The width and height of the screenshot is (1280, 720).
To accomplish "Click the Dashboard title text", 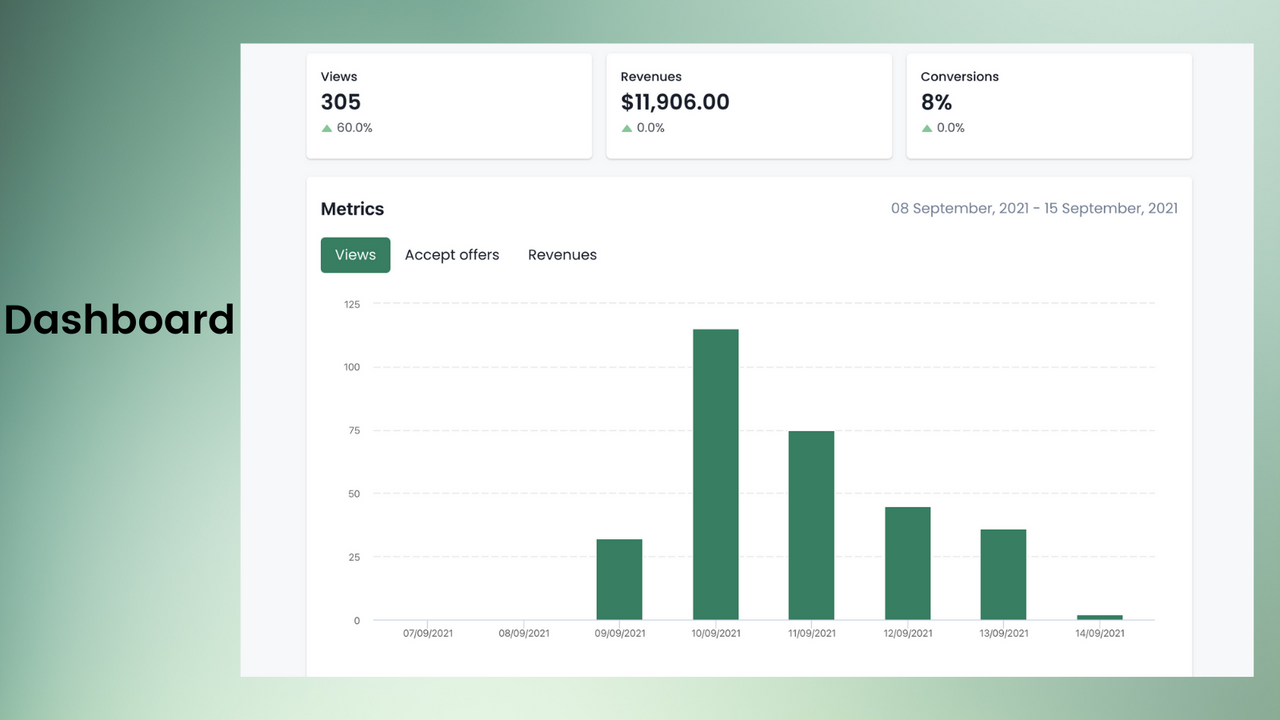I will click(118, 320).
